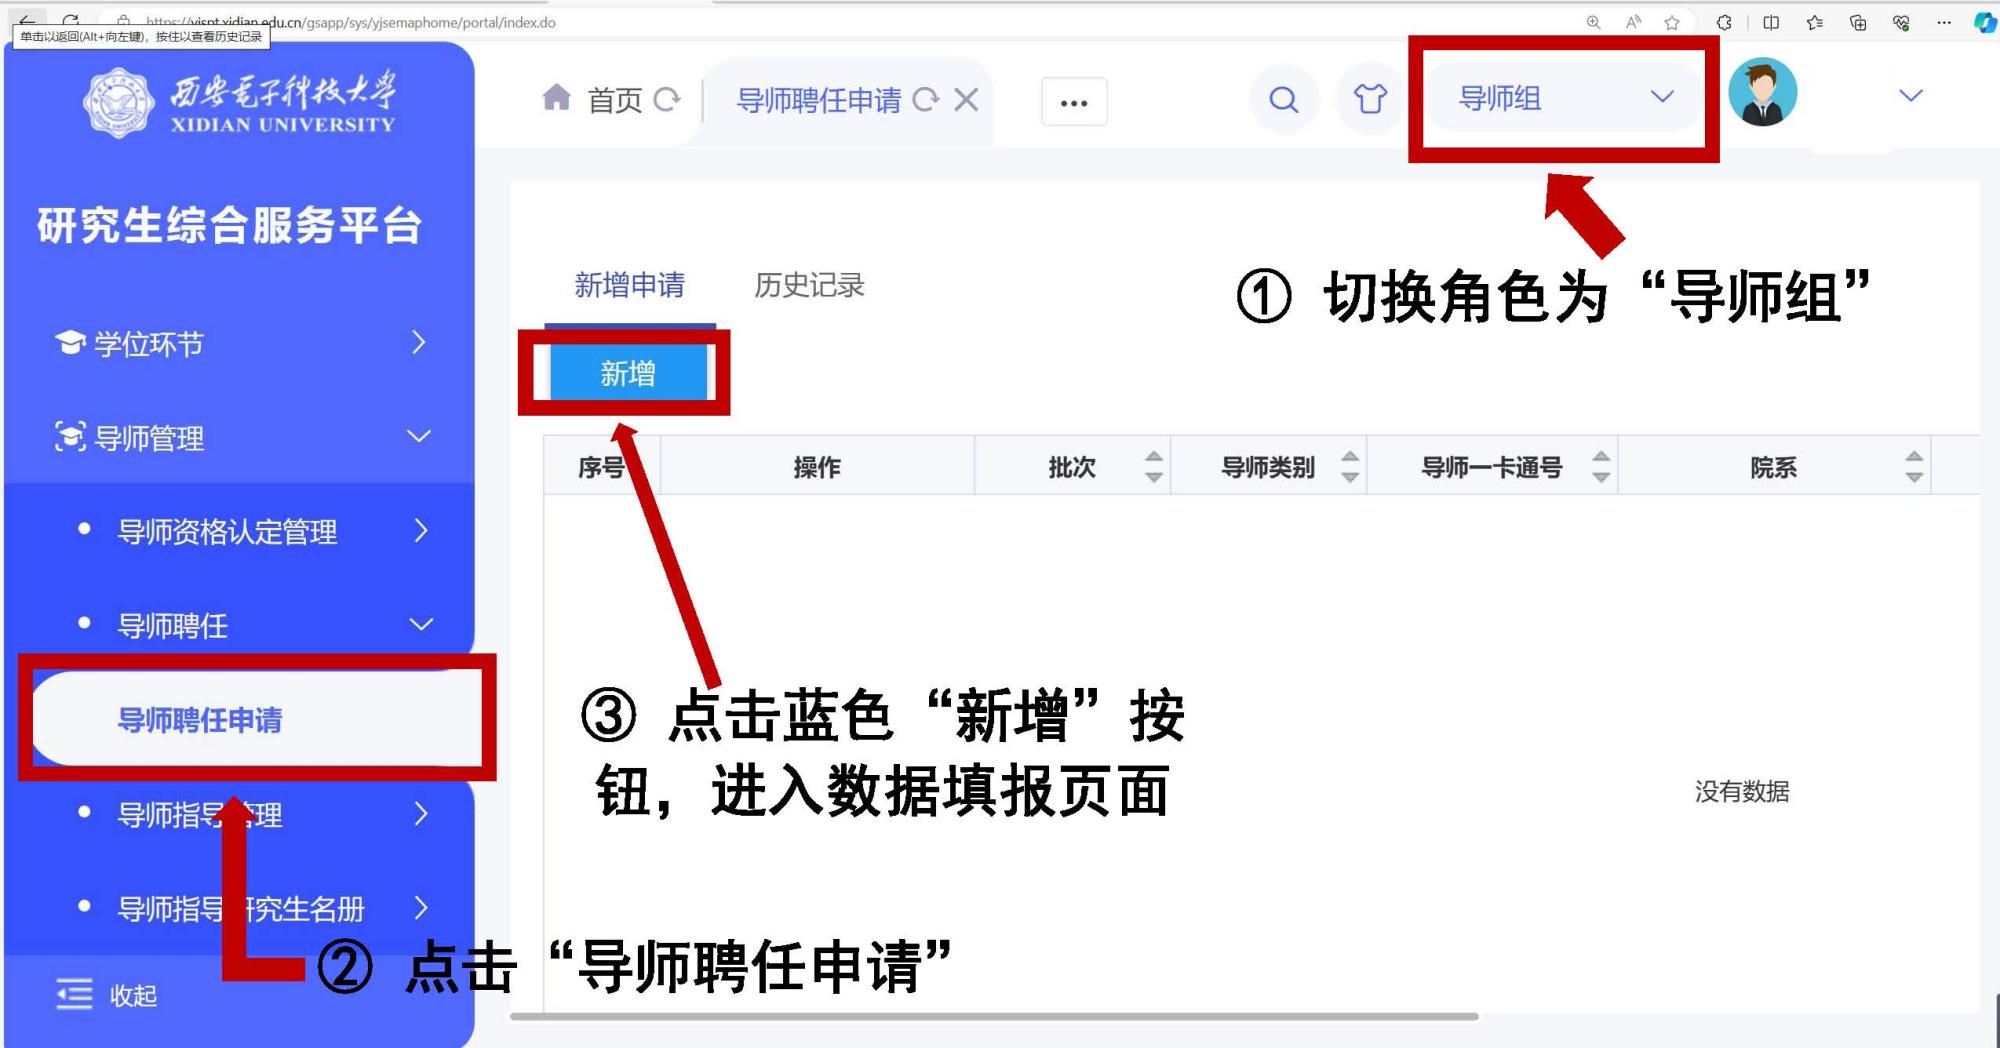Collapse sidebar with 收起 icon

pyautogui.click(x=75, y=994)
